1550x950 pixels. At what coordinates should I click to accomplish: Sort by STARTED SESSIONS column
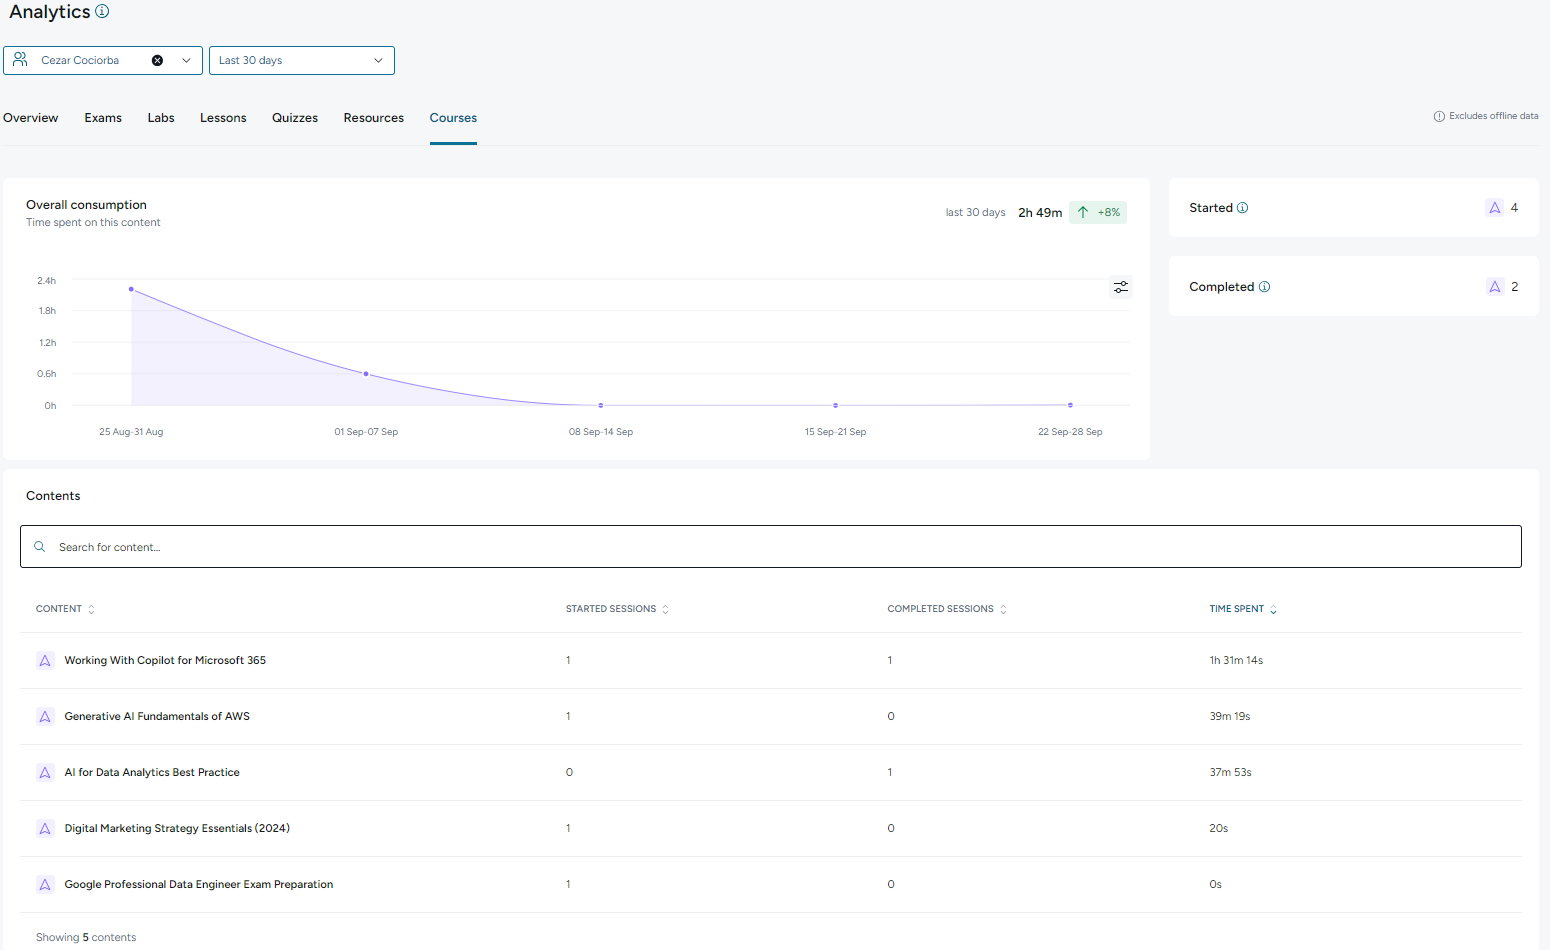pyautogui.click(x=617, y=609)
